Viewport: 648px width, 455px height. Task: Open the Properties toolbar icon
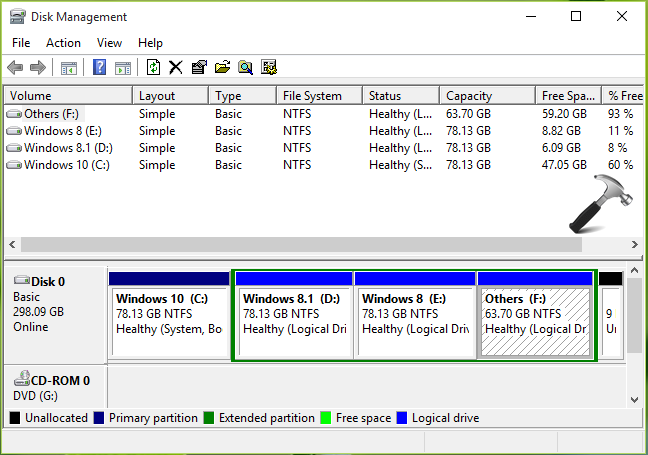[199, 67]
